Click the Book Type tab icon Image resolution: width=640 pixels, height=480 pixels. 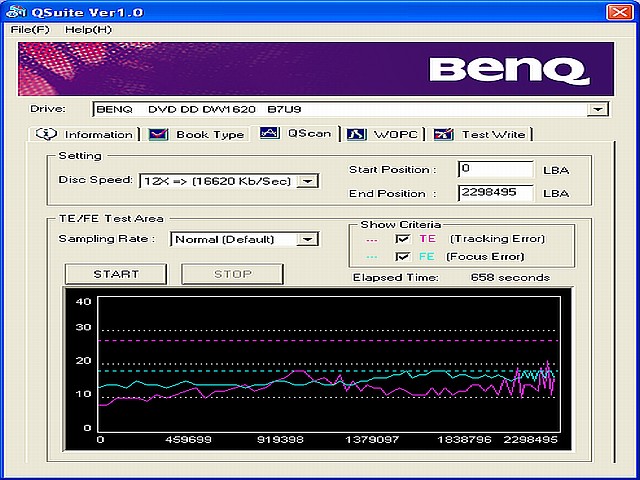158,134
